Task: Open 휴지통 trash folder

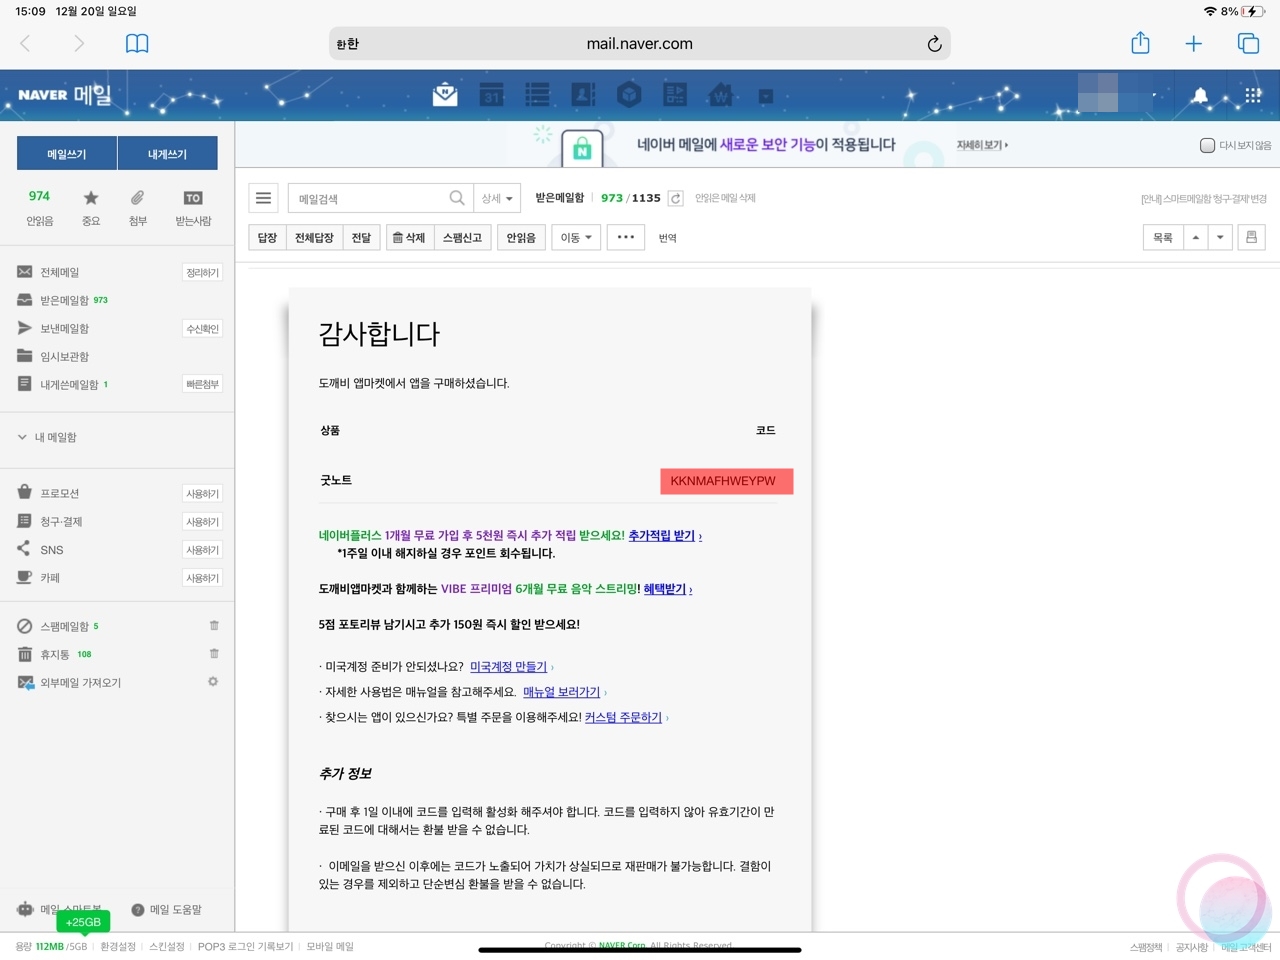Action: click(54, 654)
